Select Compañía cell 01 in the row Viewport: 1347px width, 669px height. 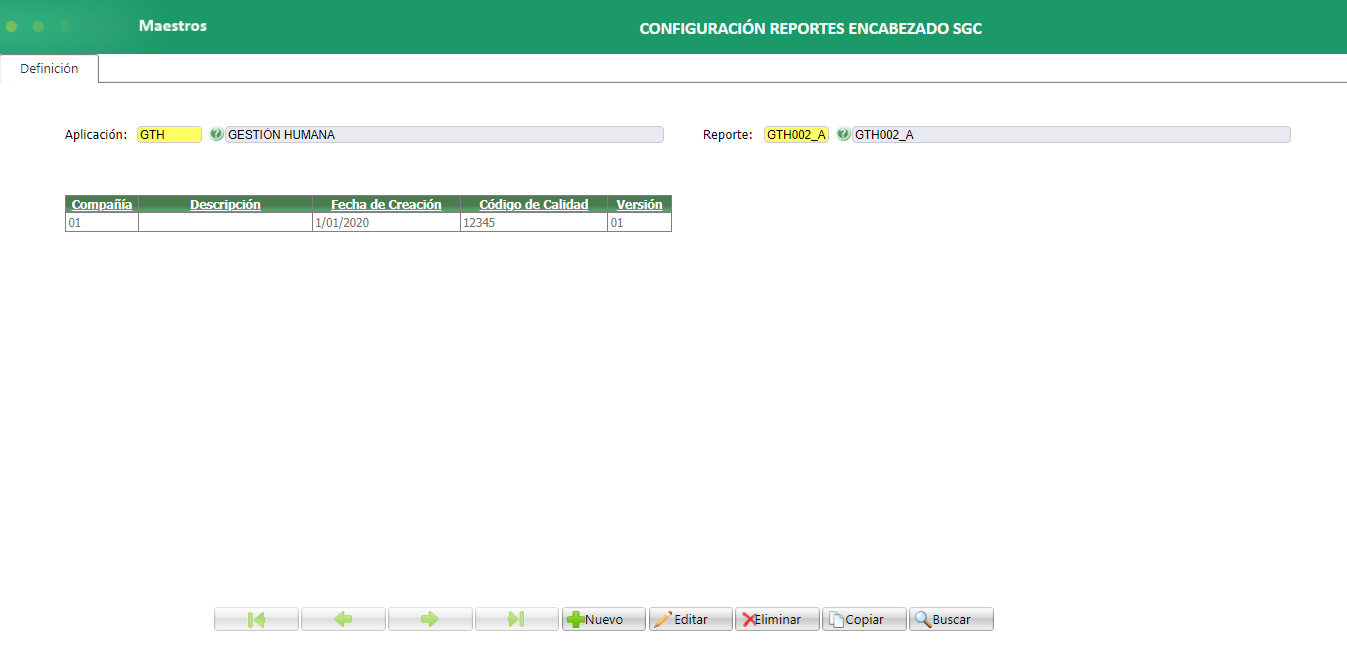click(102, 222)
